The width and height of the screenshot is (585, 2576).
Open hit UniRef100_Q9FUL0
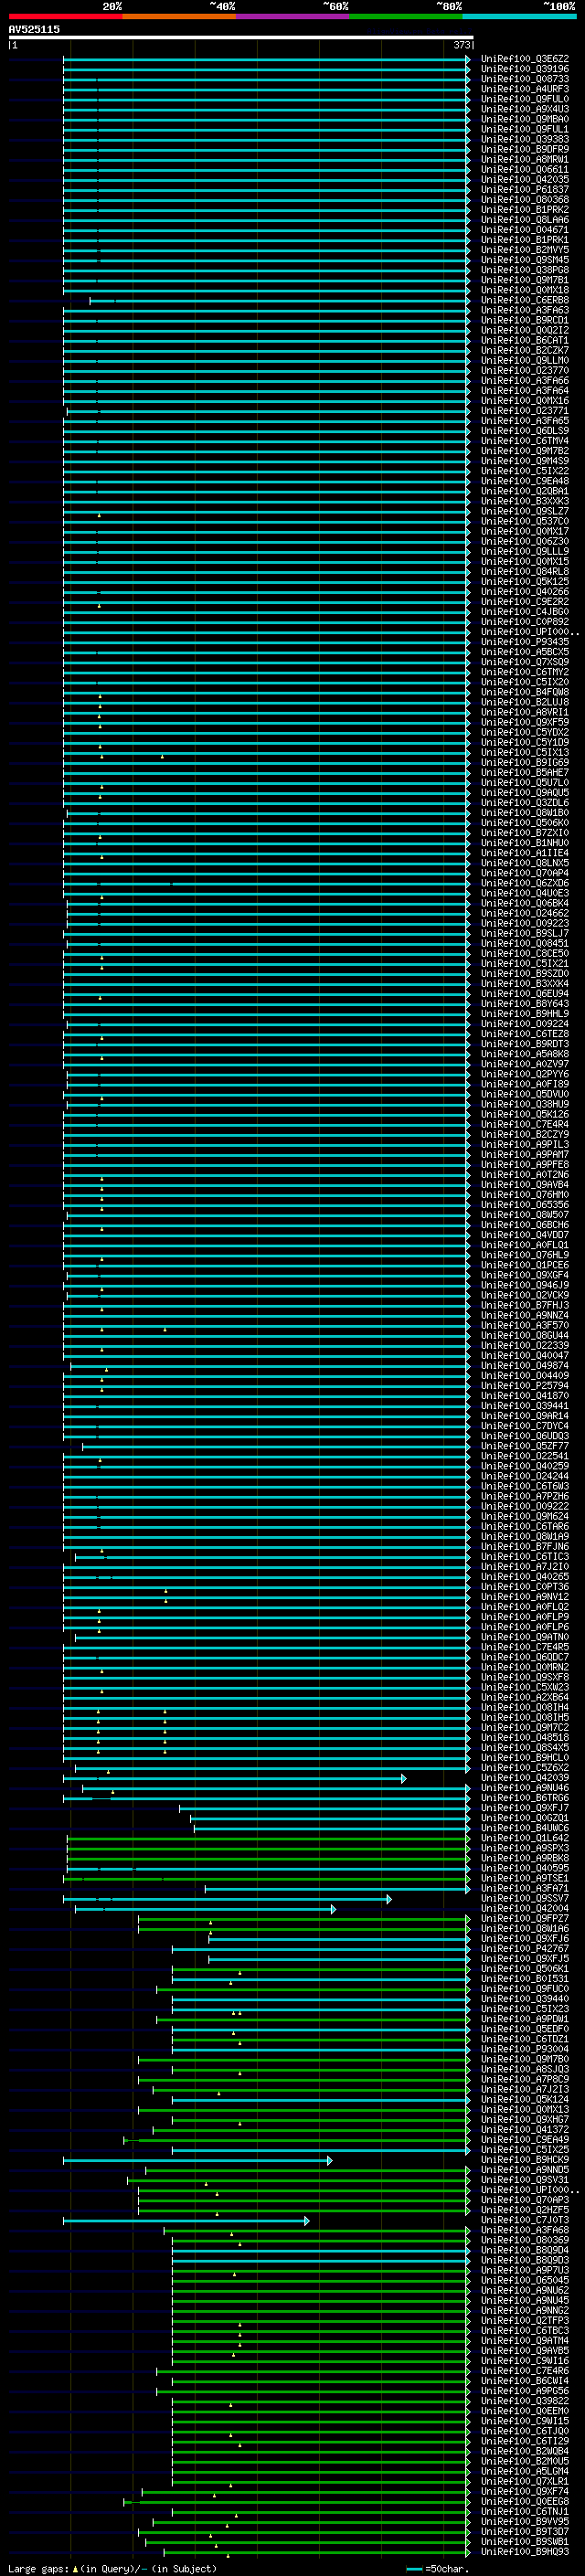click(x=525, y=99)
